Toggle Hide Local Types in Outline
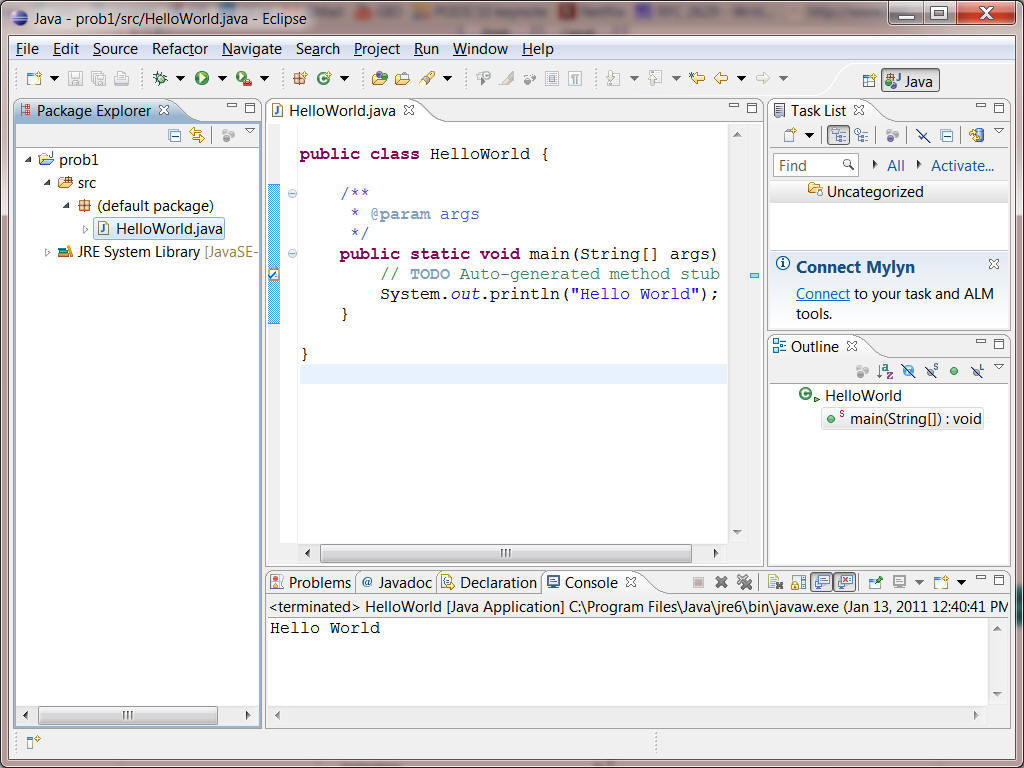 [x=978, y=371]
